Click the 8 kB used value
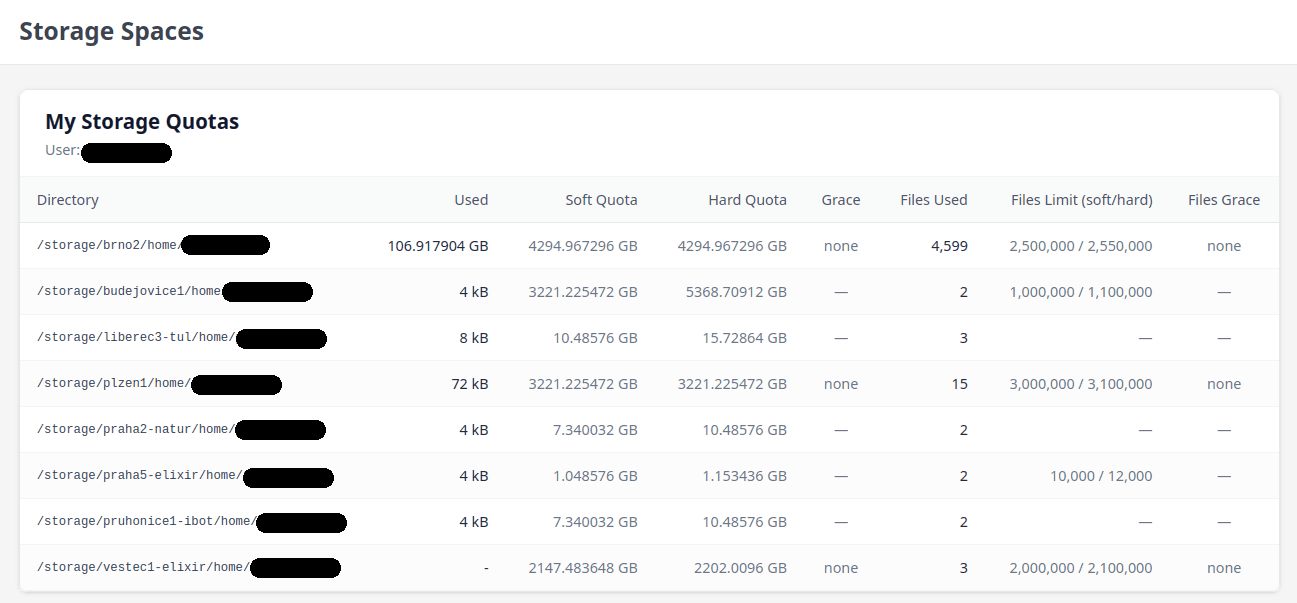The image size is (1297, 603). pos(474,338)
